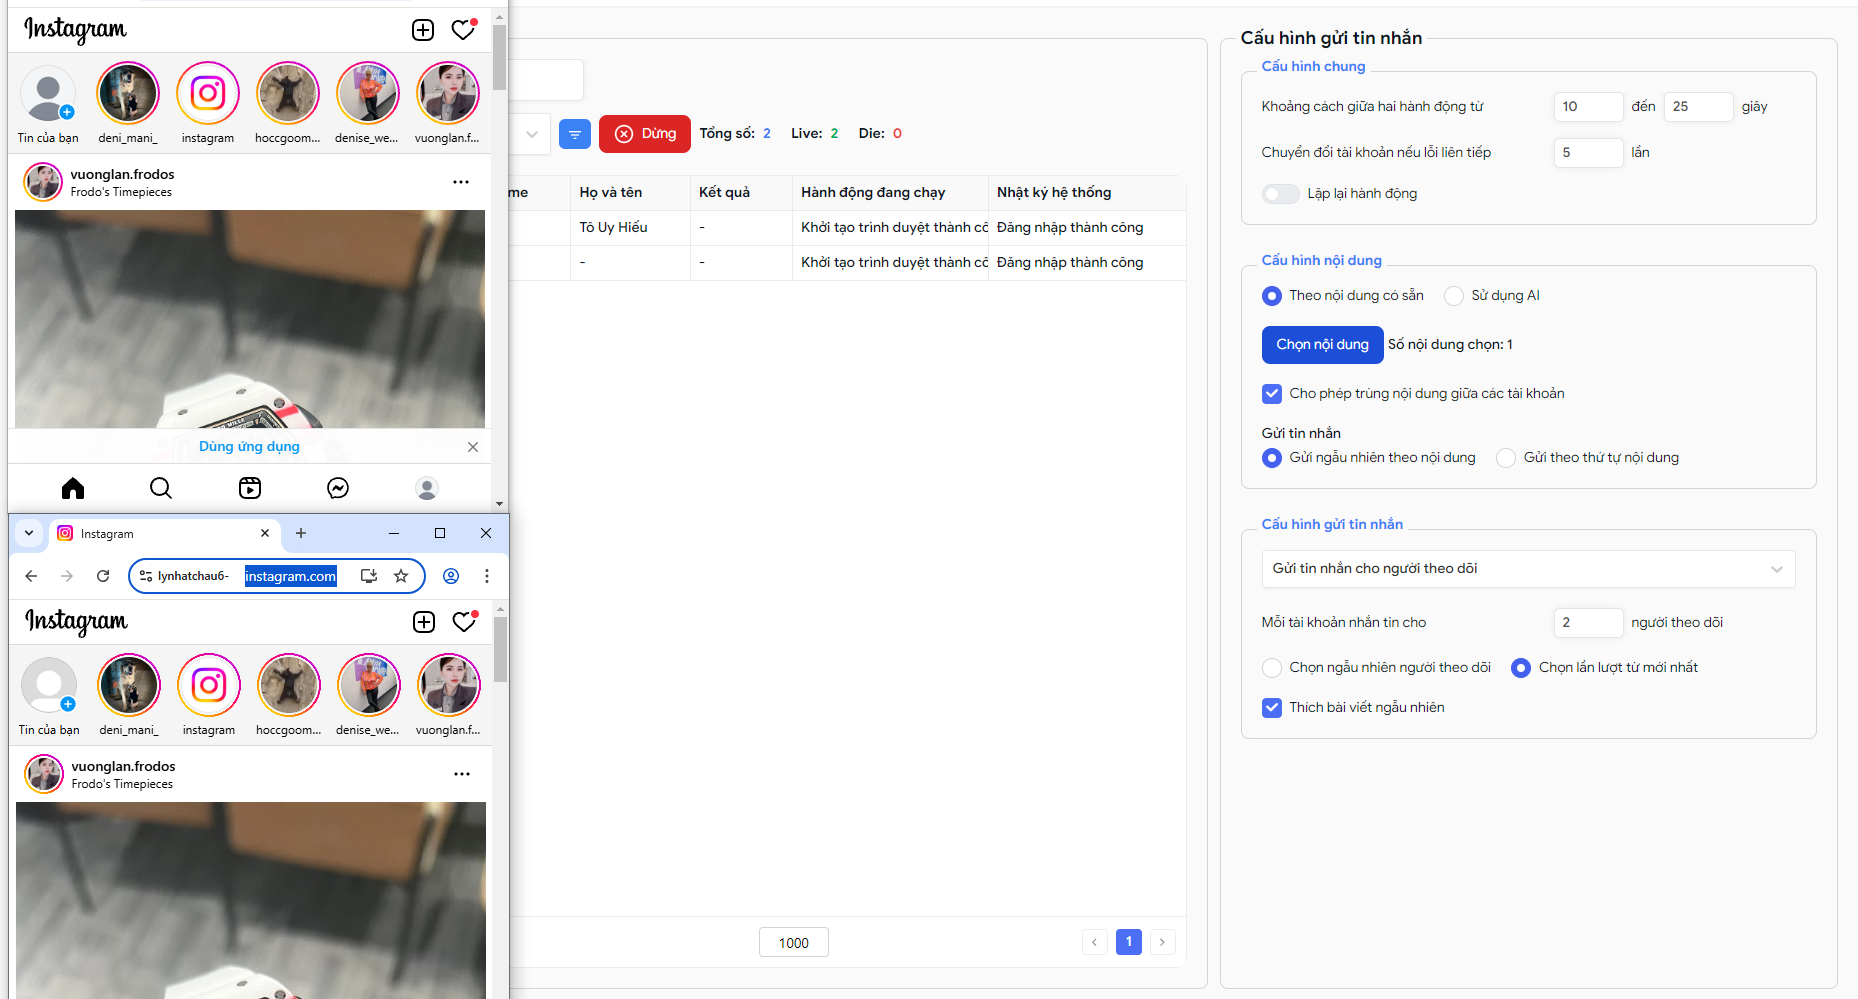The height and width of the screenshot is (999, 1858).
Task: Open notifications heart in Instagram window without tab bar
Action: (463, 30)
